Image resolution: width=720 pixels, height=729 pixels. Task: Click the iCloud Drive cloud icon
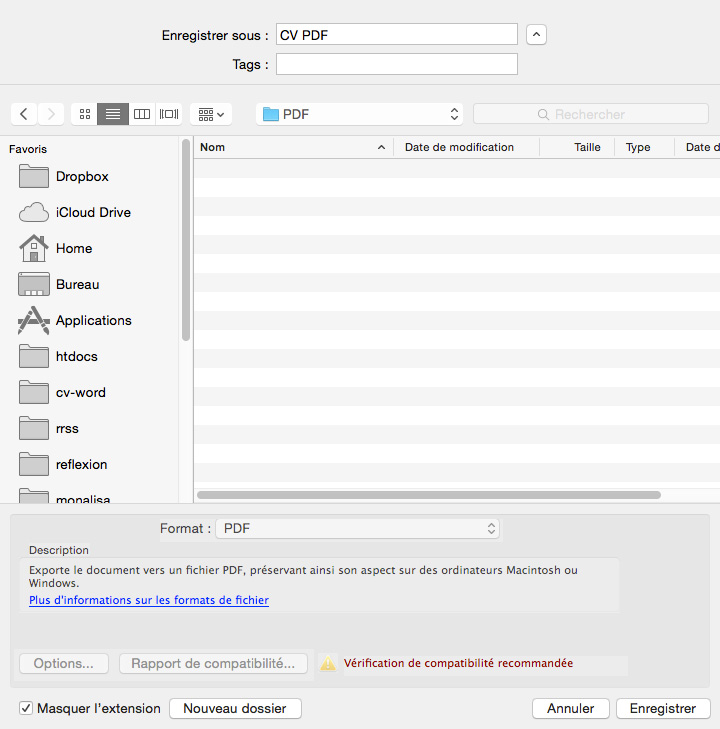tap(33, 212)
